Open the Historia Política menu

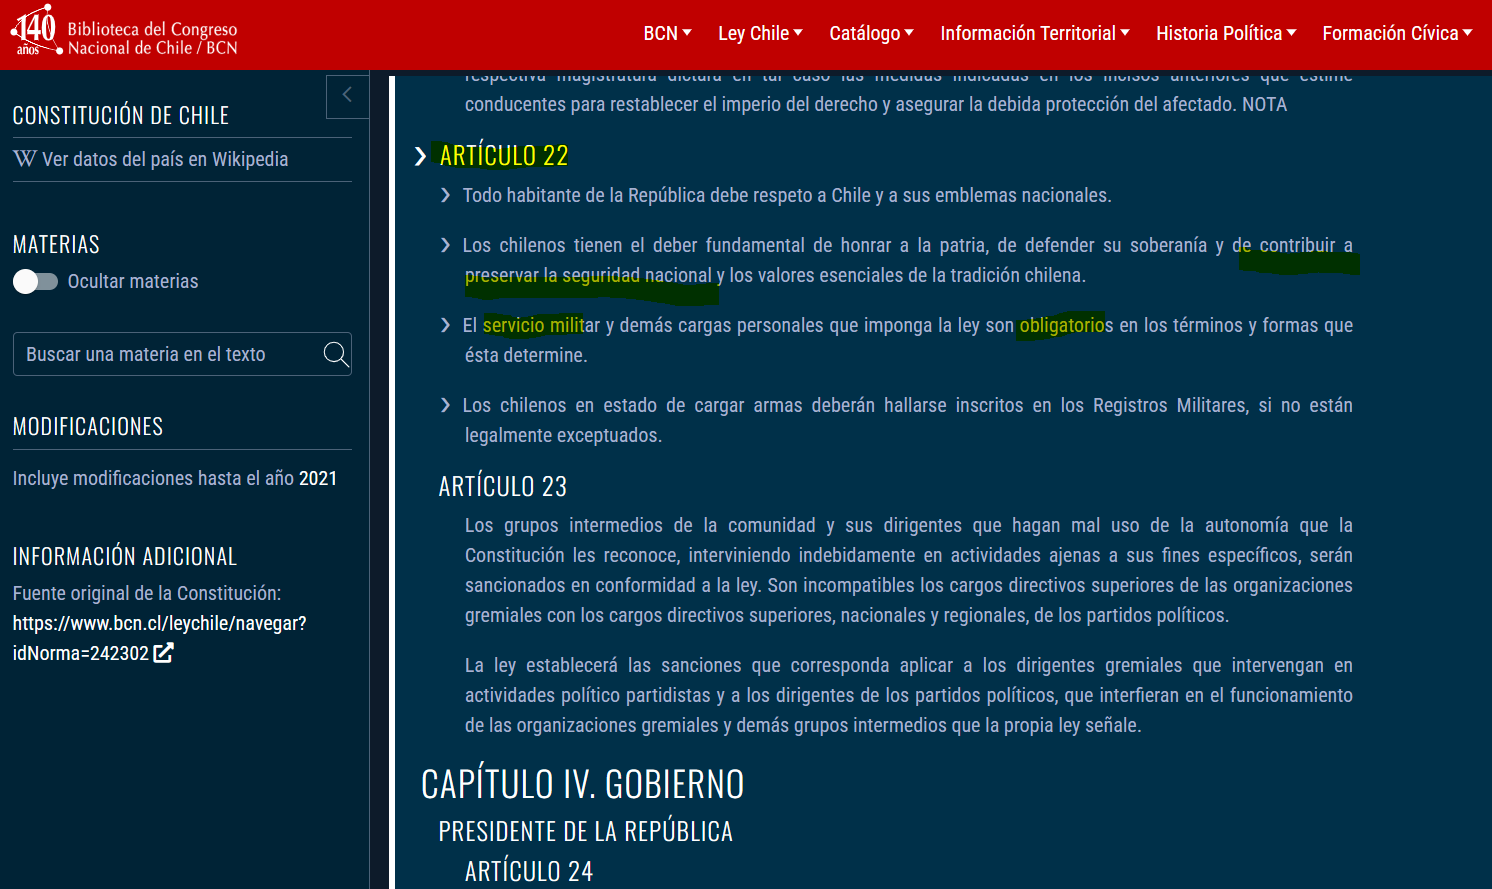[x=1226, y=33]
